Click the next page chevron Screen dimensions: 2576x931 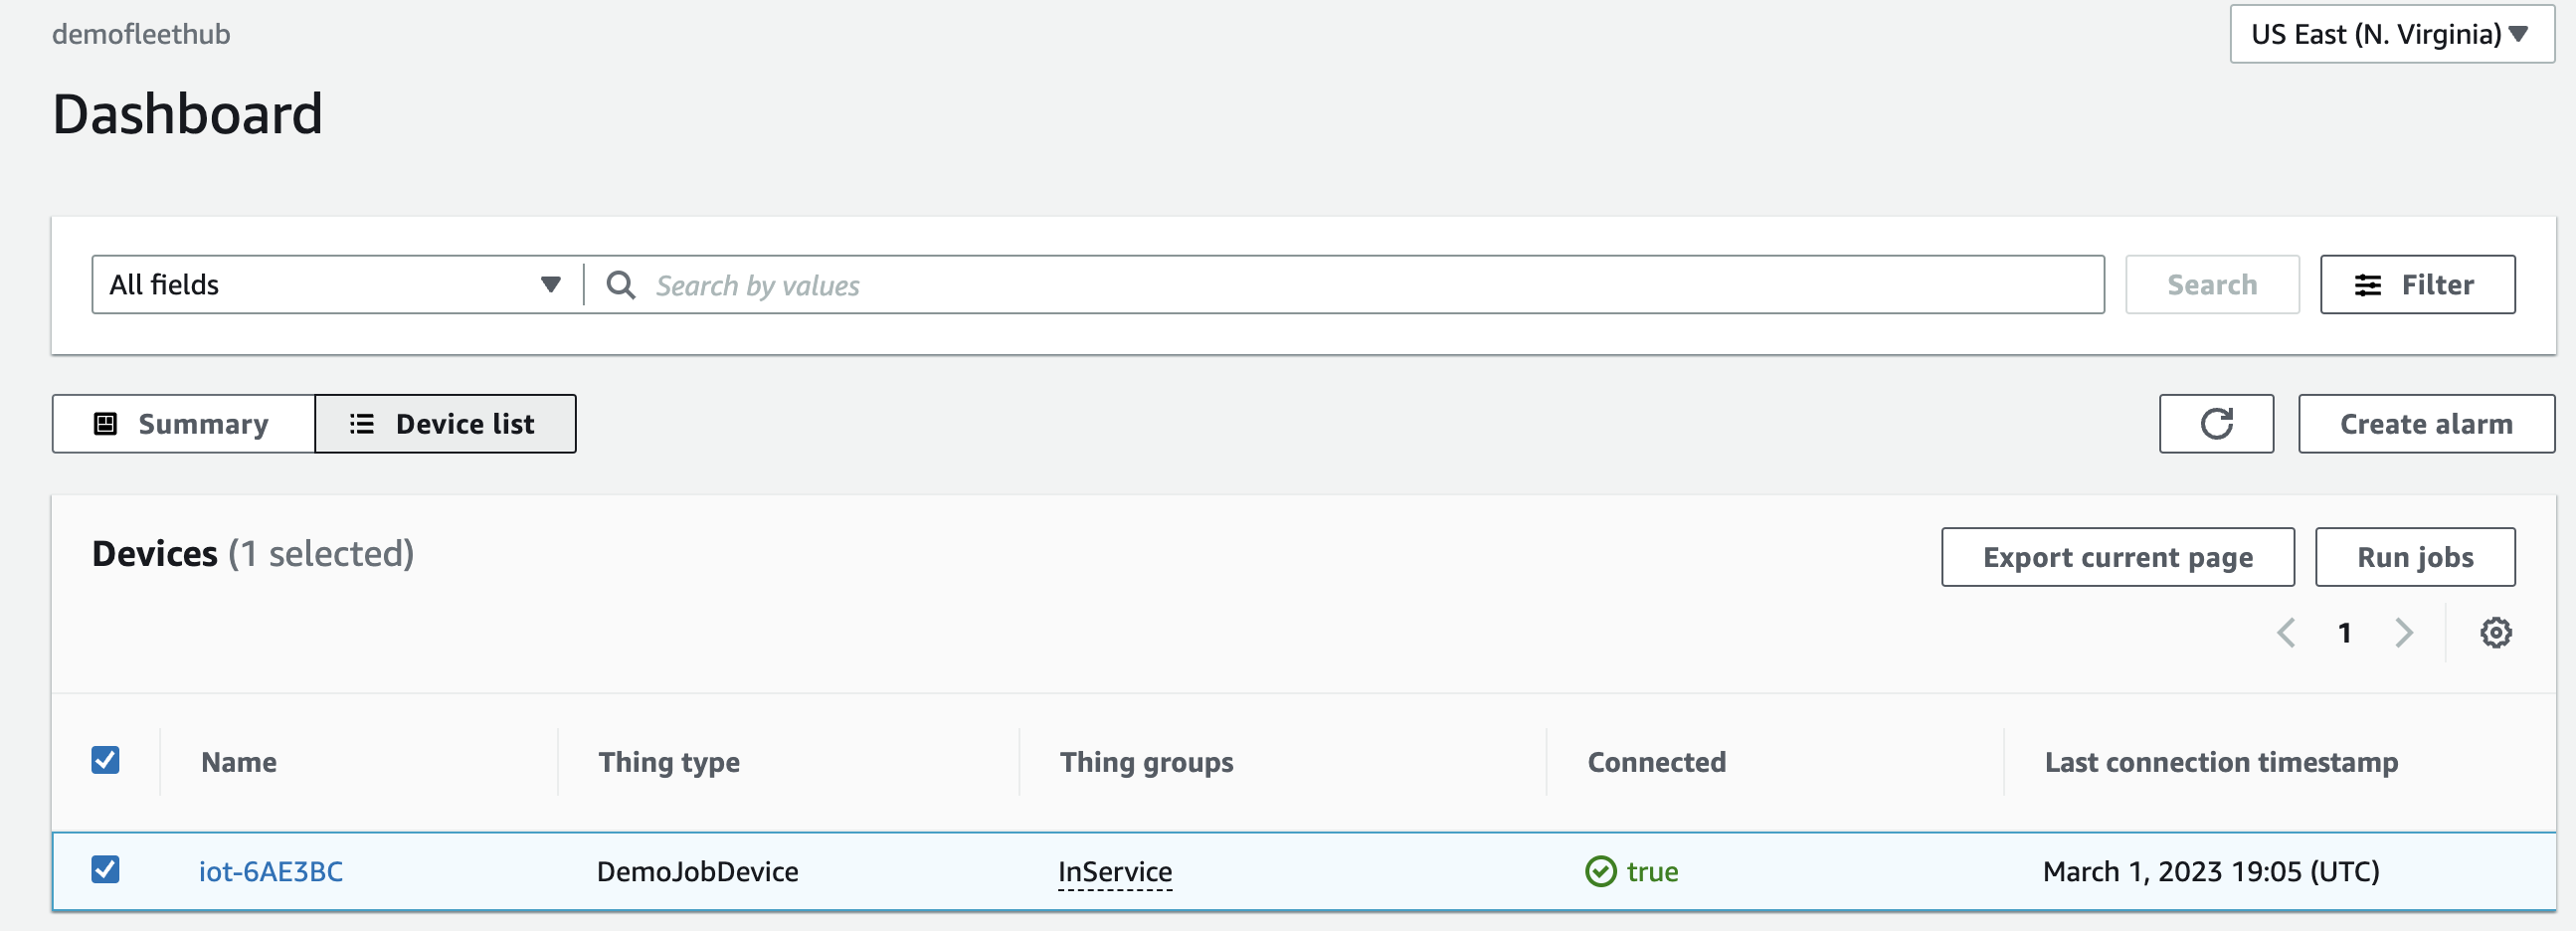point(2404,632)
